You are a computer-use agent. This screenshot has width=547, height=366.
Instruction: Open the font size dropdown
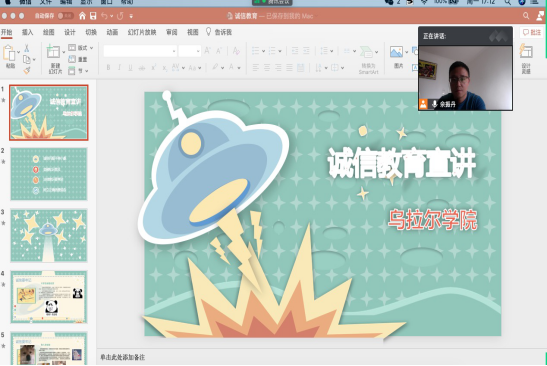[x=189, y=51]
